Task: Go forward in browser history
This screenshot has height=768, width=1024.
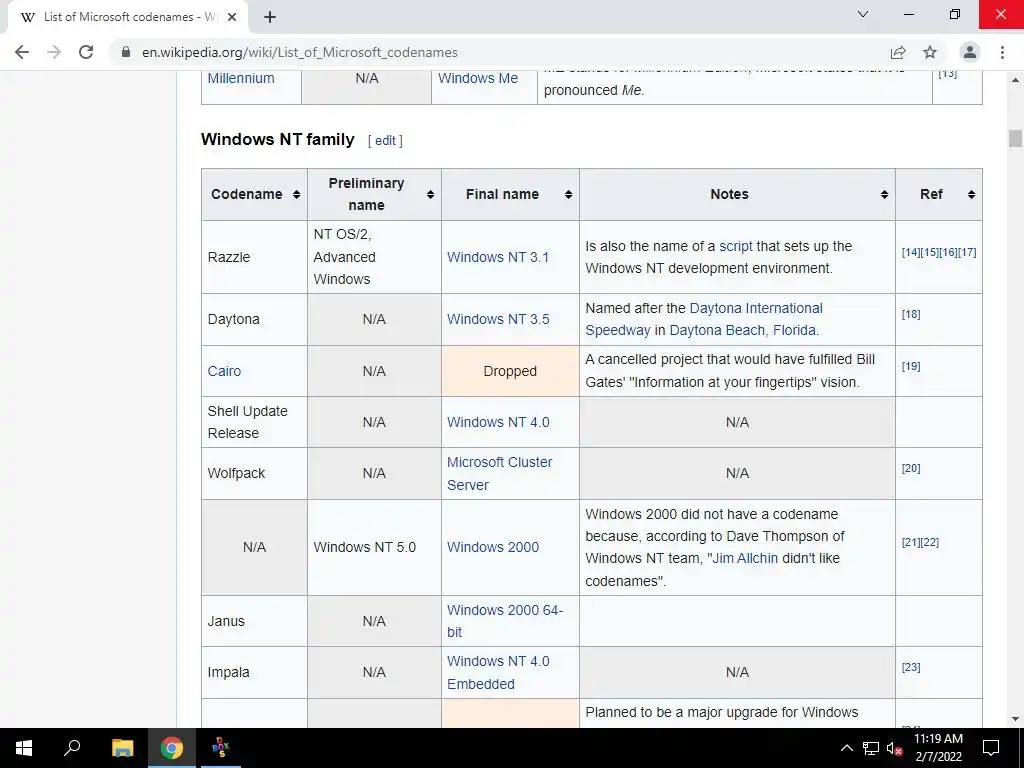Action: [x=54, y=52]
